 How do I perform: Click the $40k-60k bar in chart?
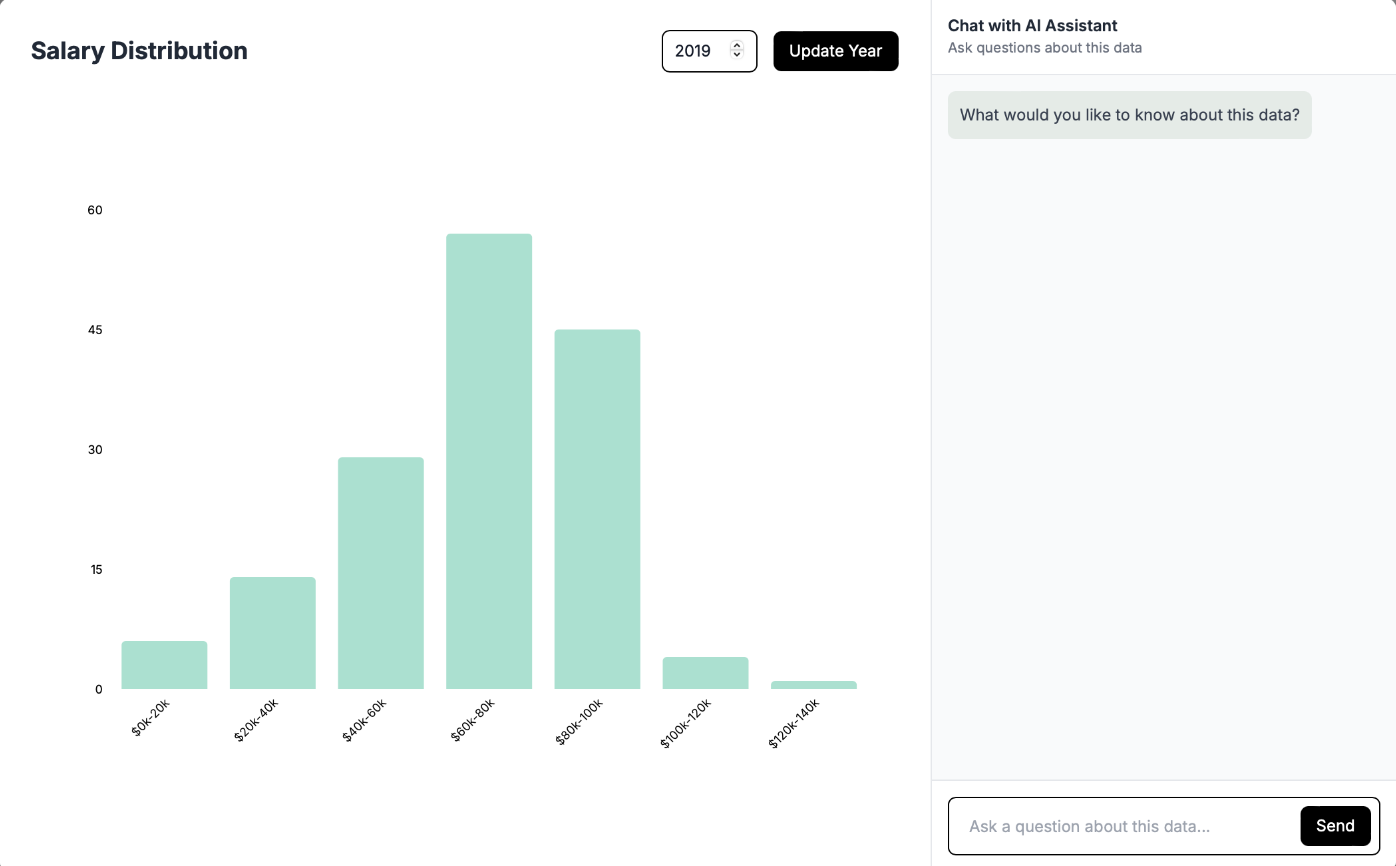pos(381,573)
